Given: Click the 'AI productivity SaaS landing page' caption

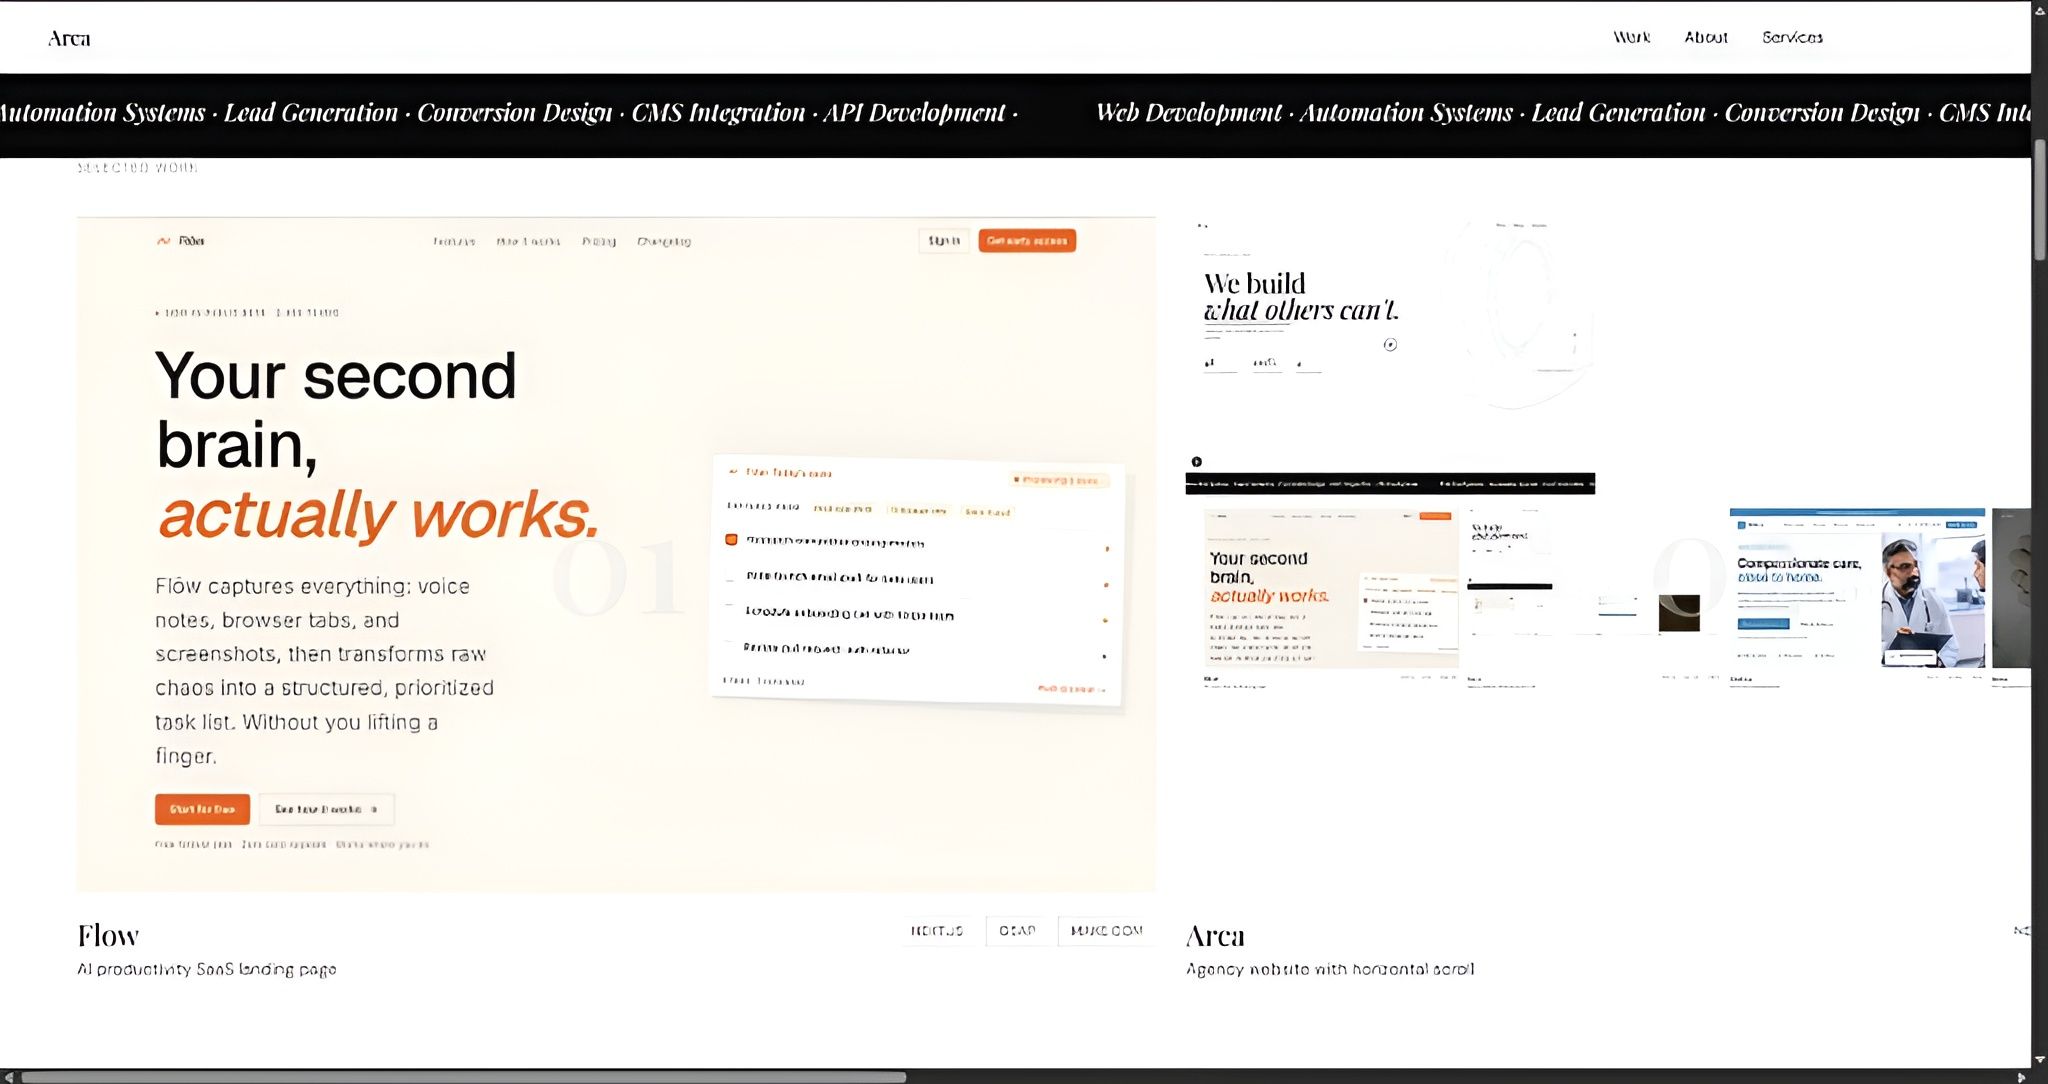Looking at the screenshot, I should click(x=207, y=969).
